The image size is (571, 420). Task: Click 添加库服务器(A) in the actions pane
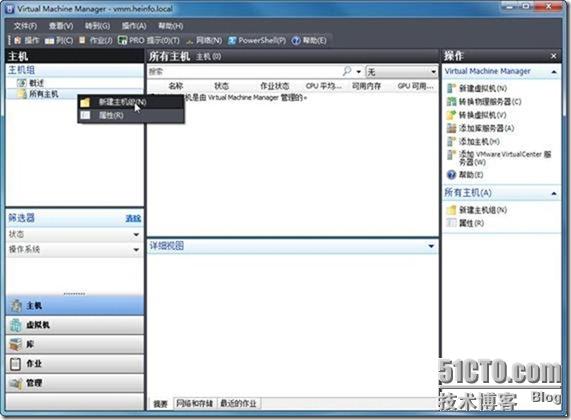pyautogui.click(x=480, y=128)
